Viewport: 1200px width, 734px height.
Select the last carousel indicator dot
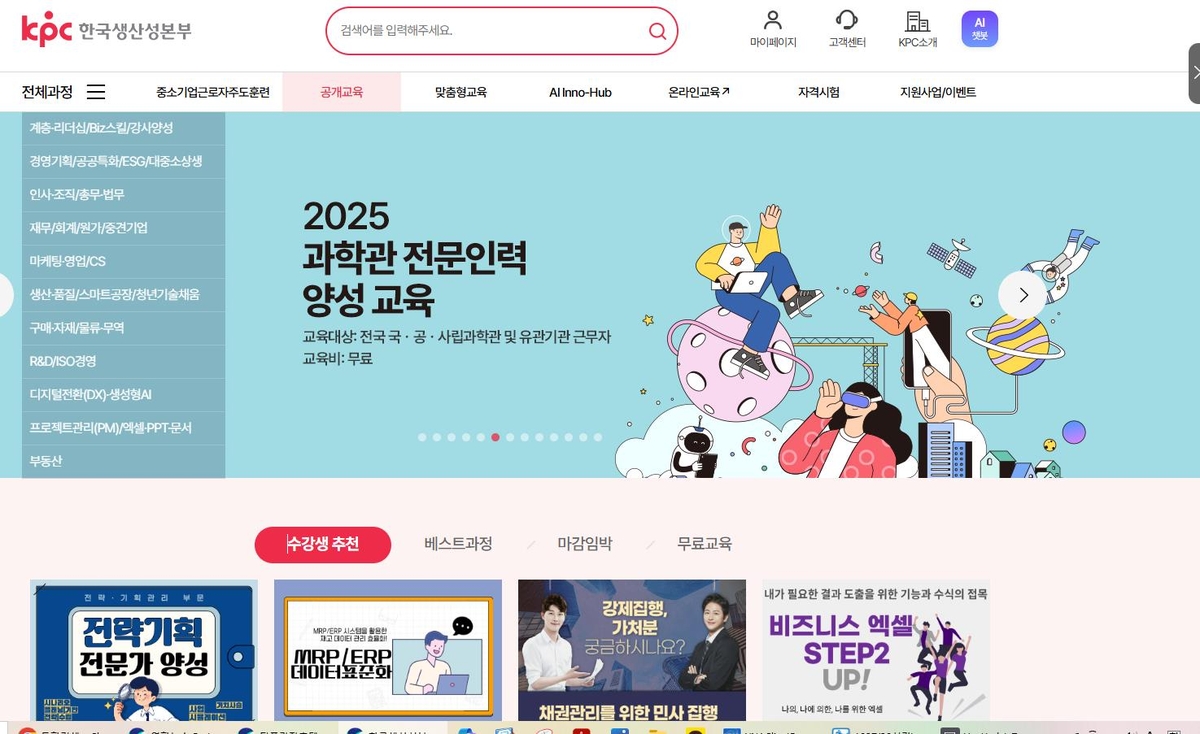pos(598,437)
